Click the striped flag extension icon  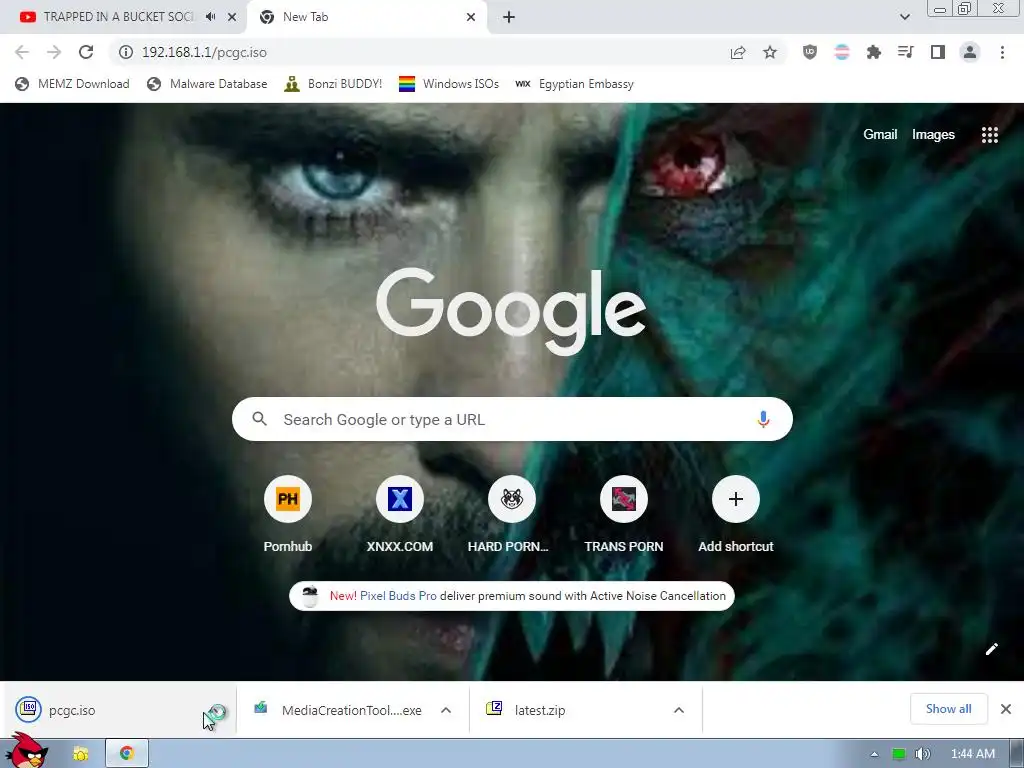pyautogui.click(x=842, y=52)
